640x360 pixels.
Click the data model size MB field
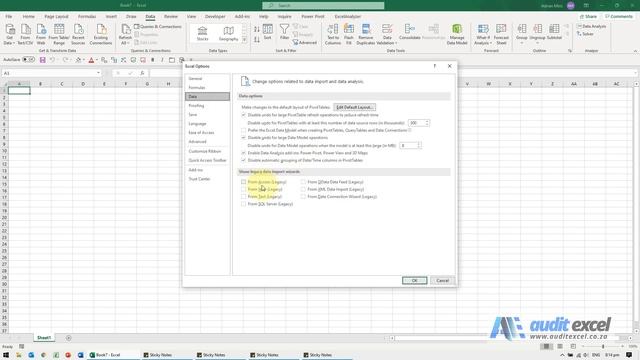408,145
